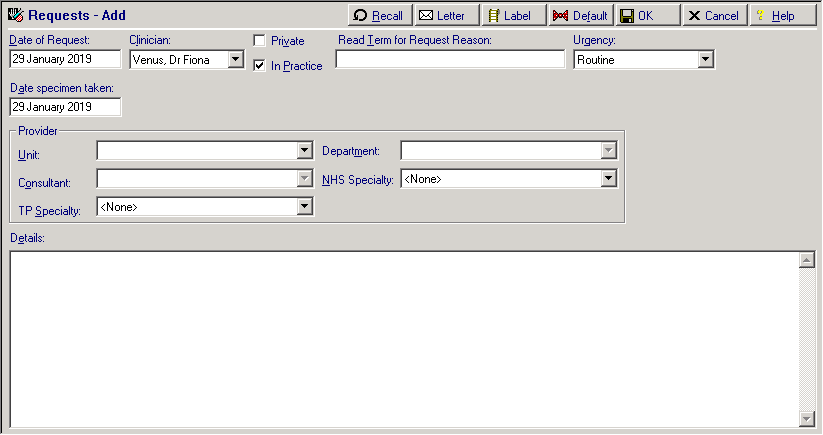Click the Recall toolbar button
The width and height of the screenshot is (823, 435).
tap(380, 16)
